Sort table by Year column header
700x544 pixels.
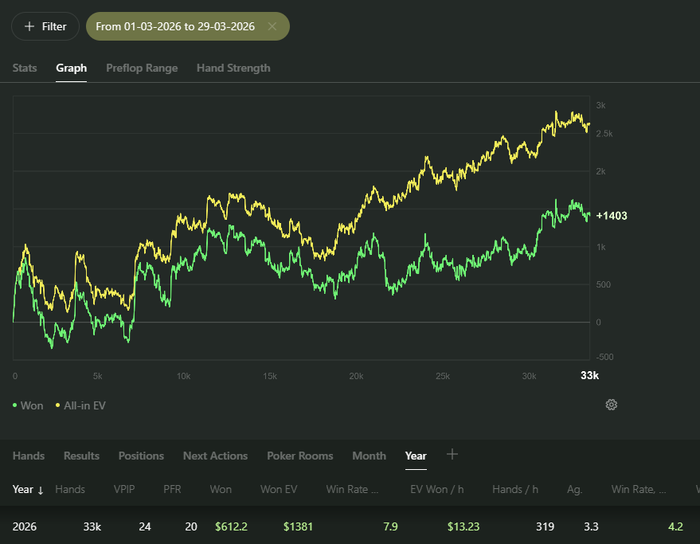coord(23,490)
